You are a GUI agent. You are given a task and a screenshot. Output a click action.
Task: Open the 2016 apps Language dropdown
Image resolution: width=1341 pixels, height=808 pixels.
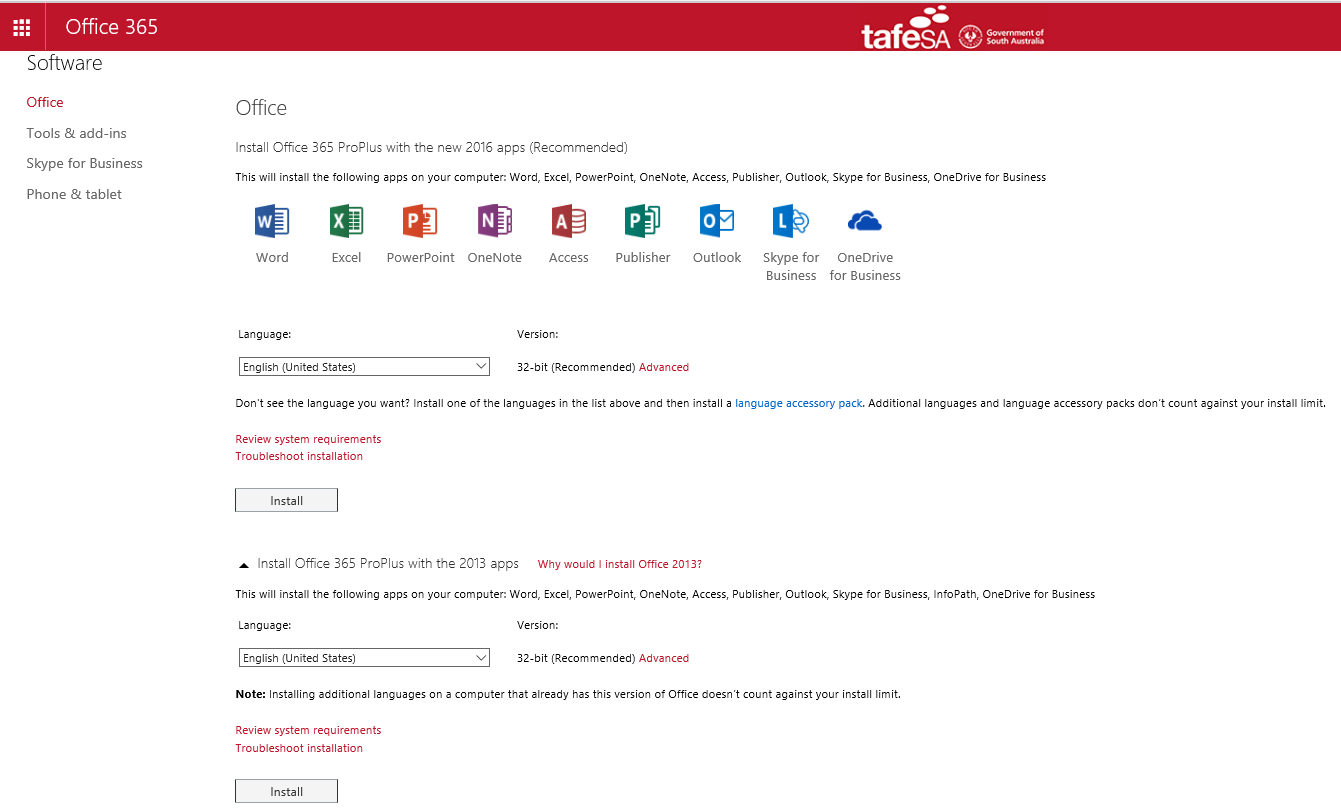364,367
